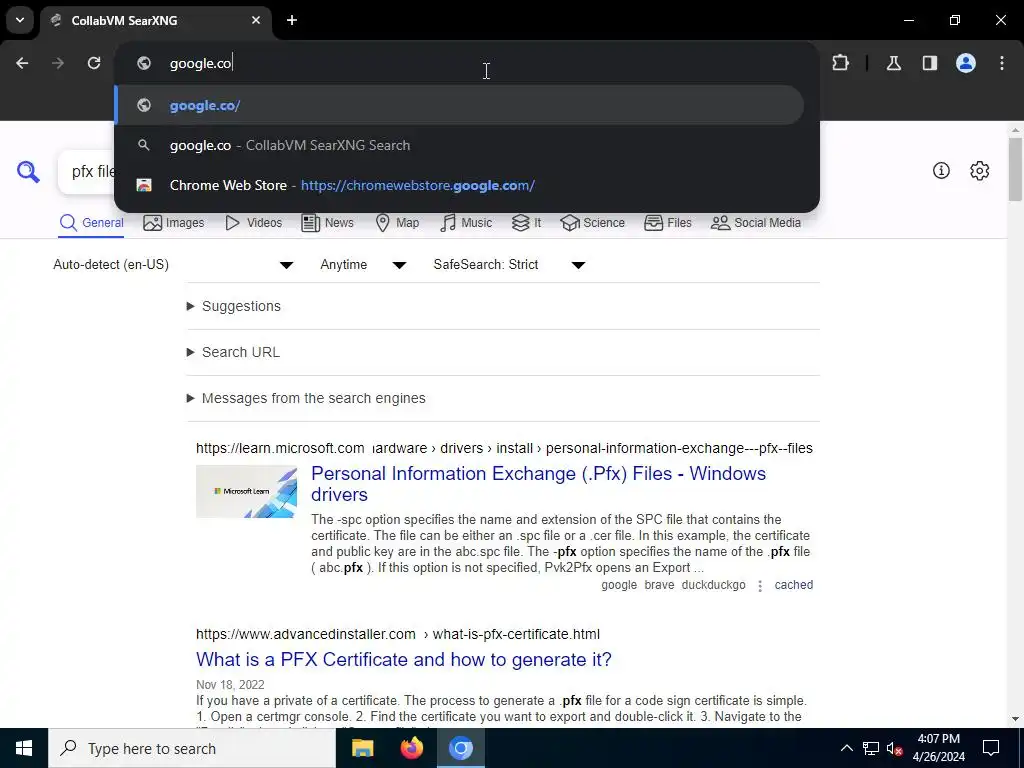Switch to the Images search category

click(x=174, y=223)
